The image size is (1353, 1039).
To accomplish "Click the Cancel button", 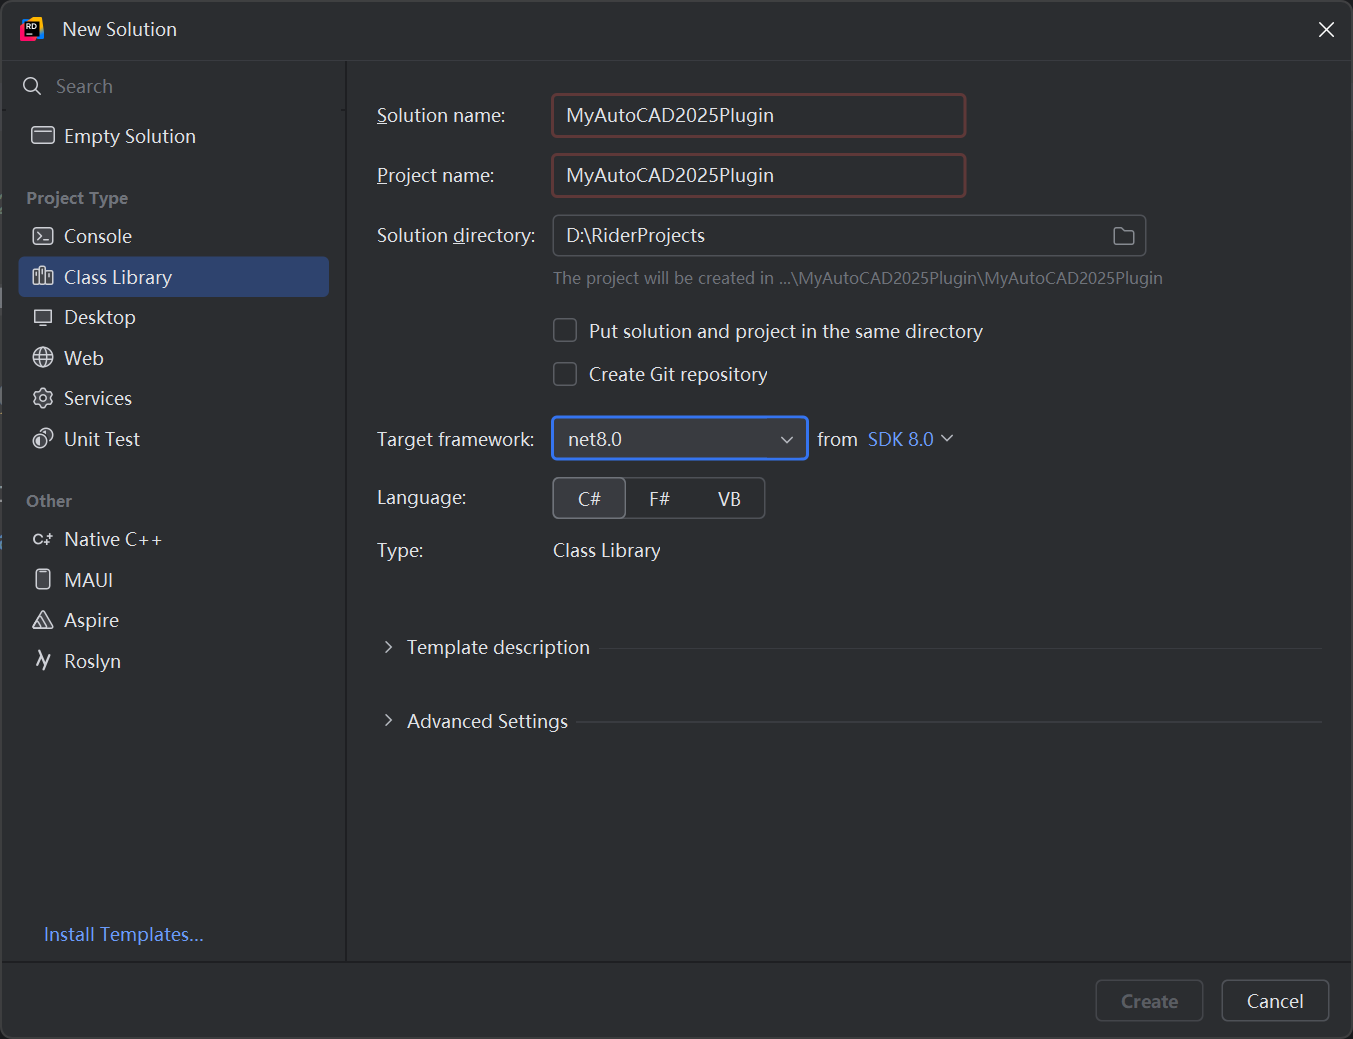I will pyautogui.click(x=1275, y=1001).
